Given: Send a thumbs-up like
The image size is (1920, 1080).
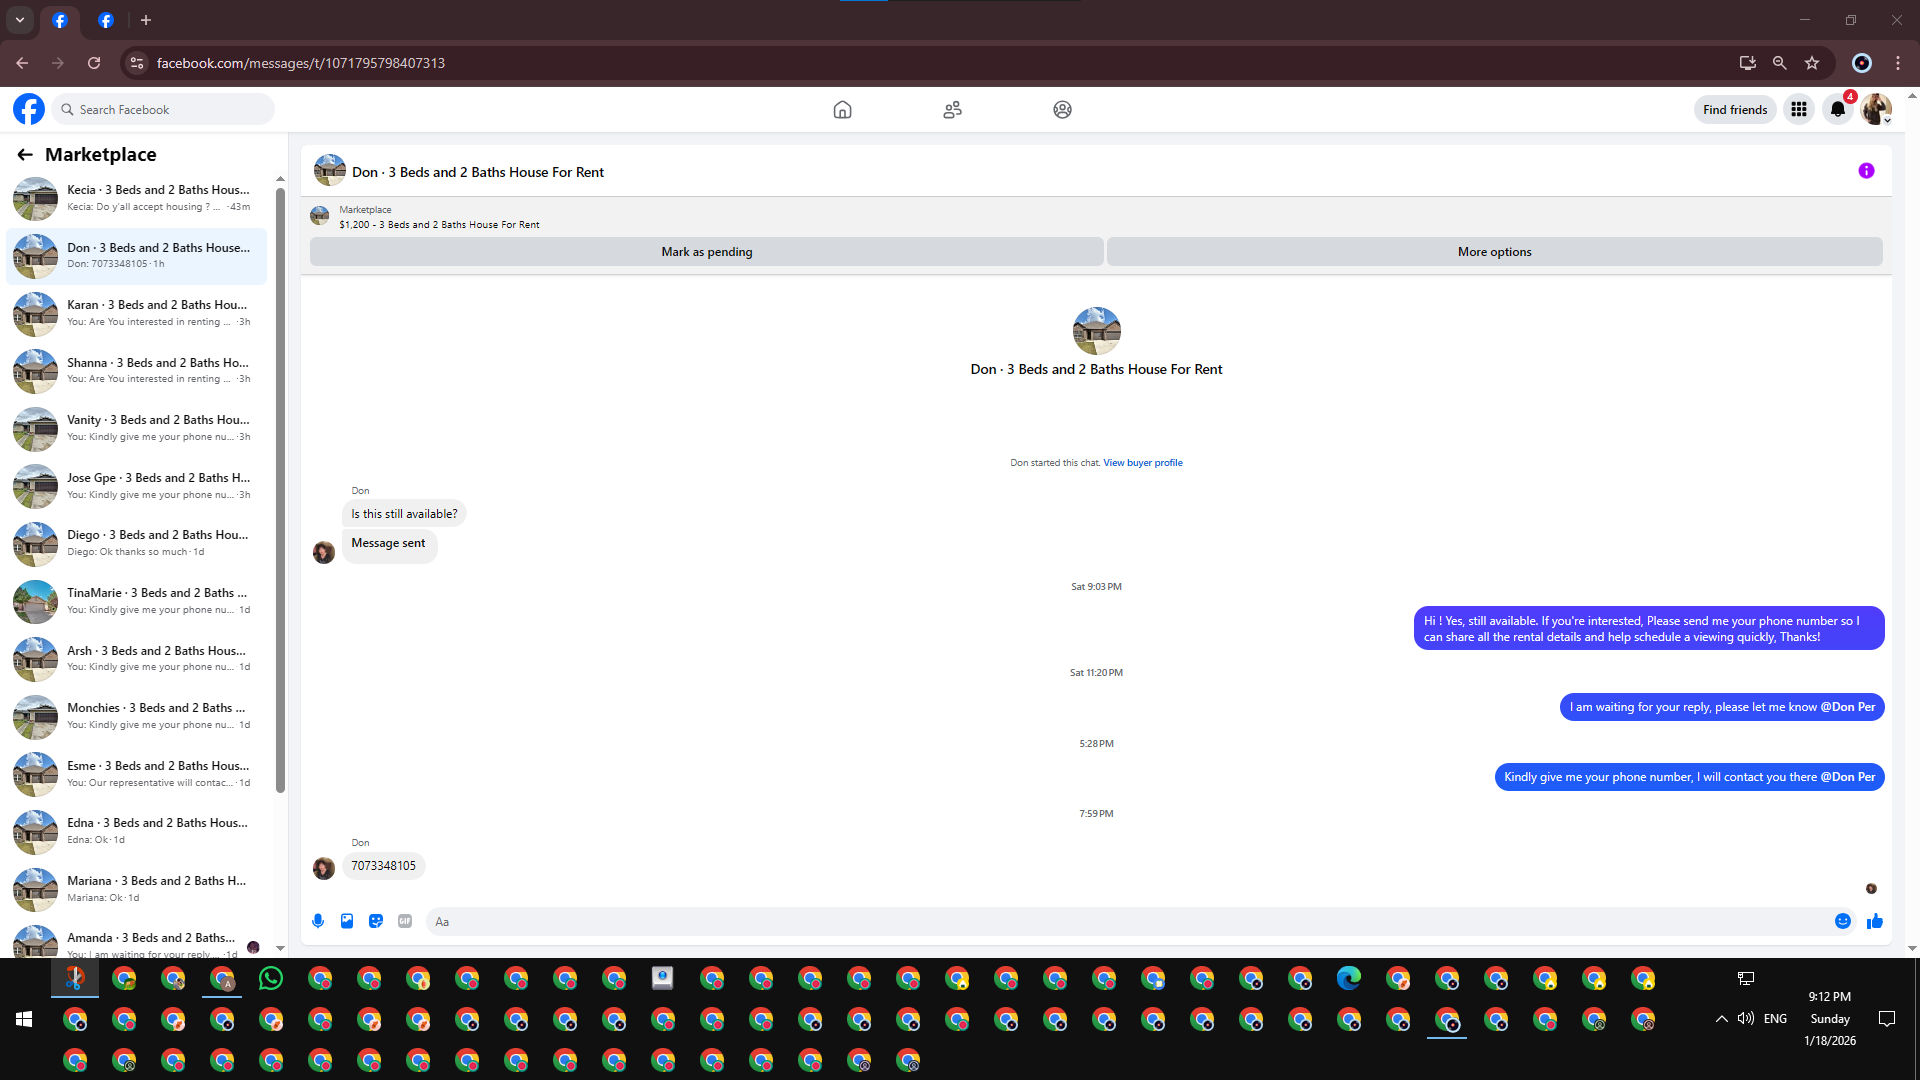Looking at the screenshot, I should click(1874, 921).
